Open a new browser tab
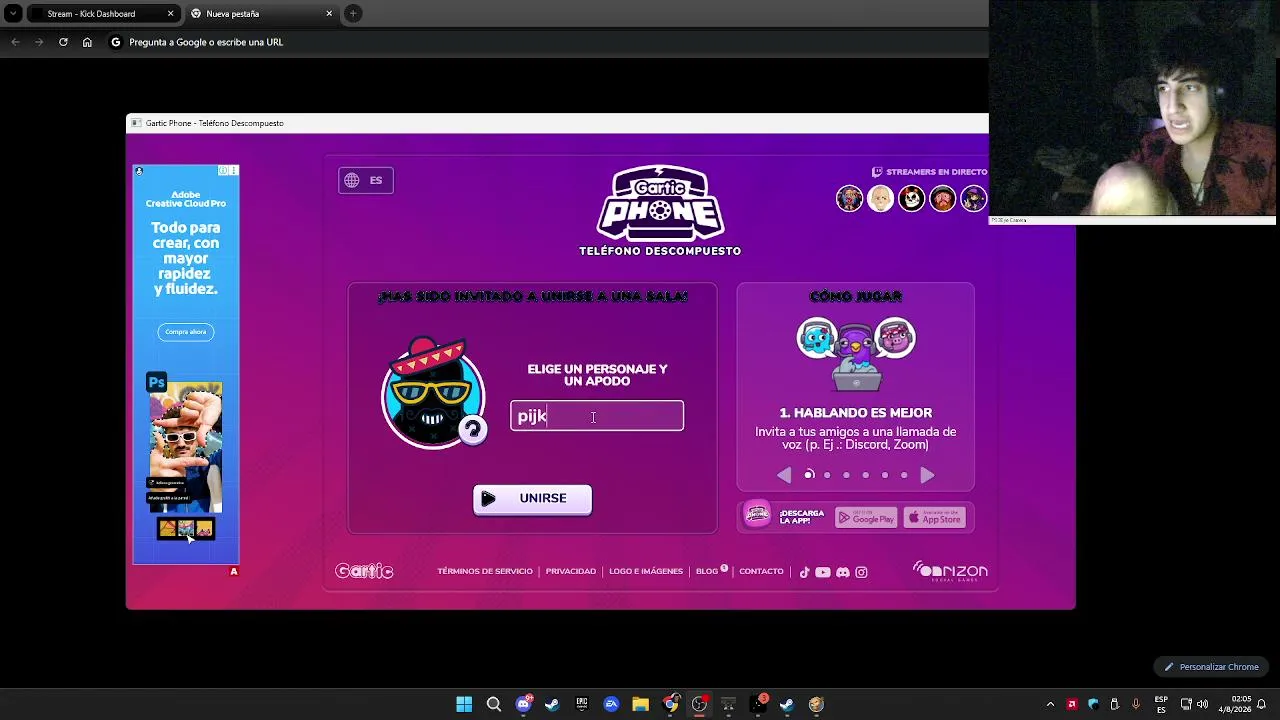Image resolution: width=1280 pixels, height=720 pixels. pos(353,14)
